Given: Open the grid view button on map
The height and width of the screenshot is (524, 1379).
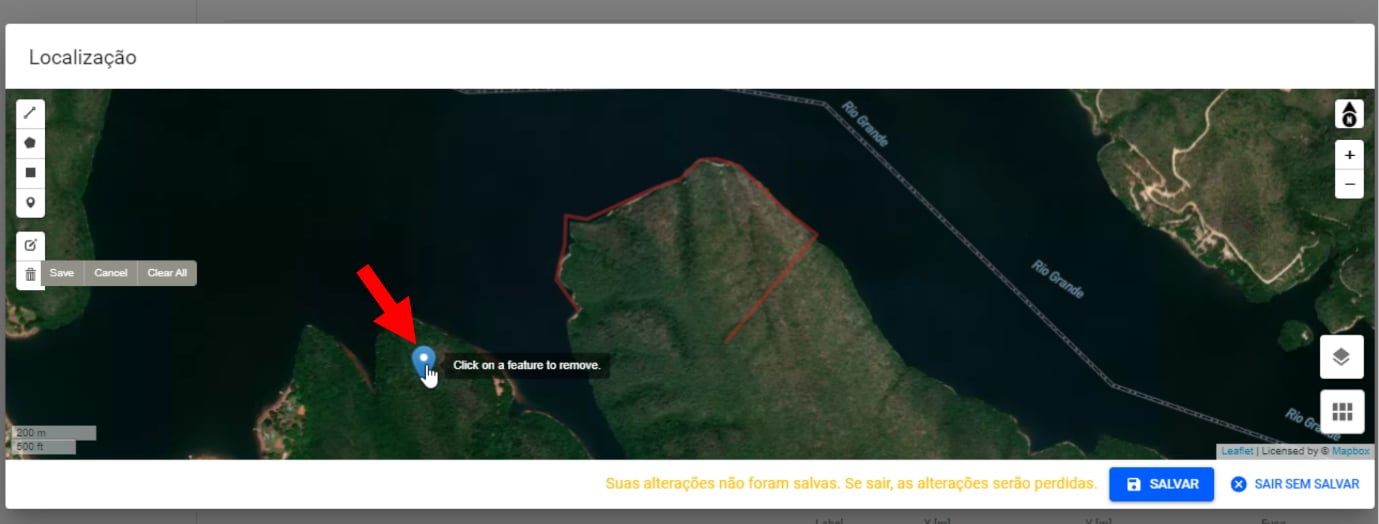Looking at the screenshot, I should click(1341, 411).
